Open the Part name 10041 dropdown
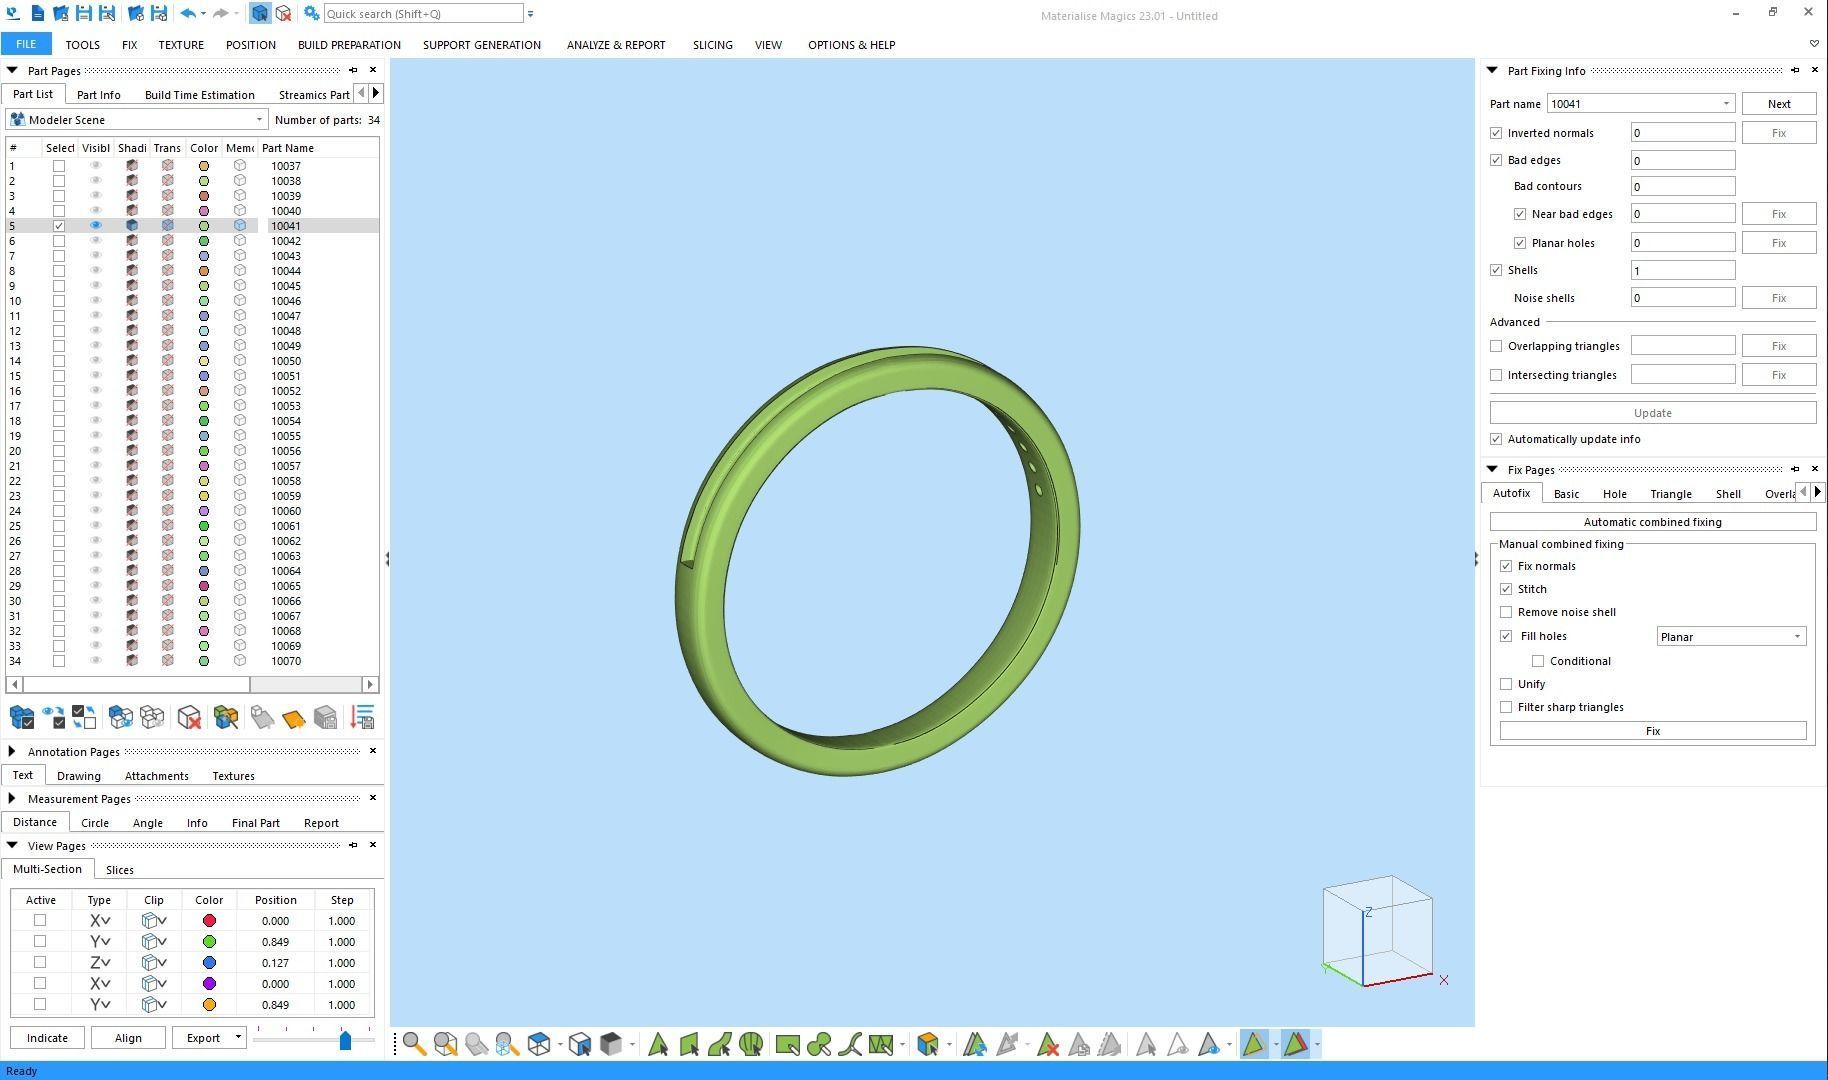Viewport: 1828px width, 1080px height. (1640, 104)
